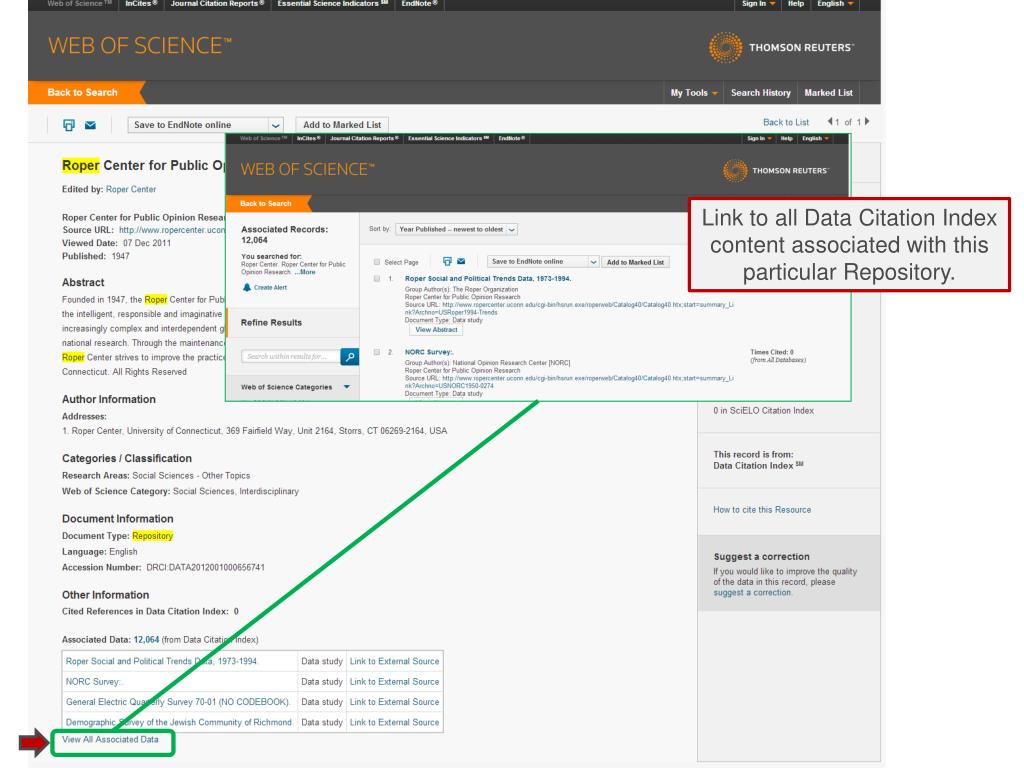Click Link to External Source for Roper Social row

(394, 661)
